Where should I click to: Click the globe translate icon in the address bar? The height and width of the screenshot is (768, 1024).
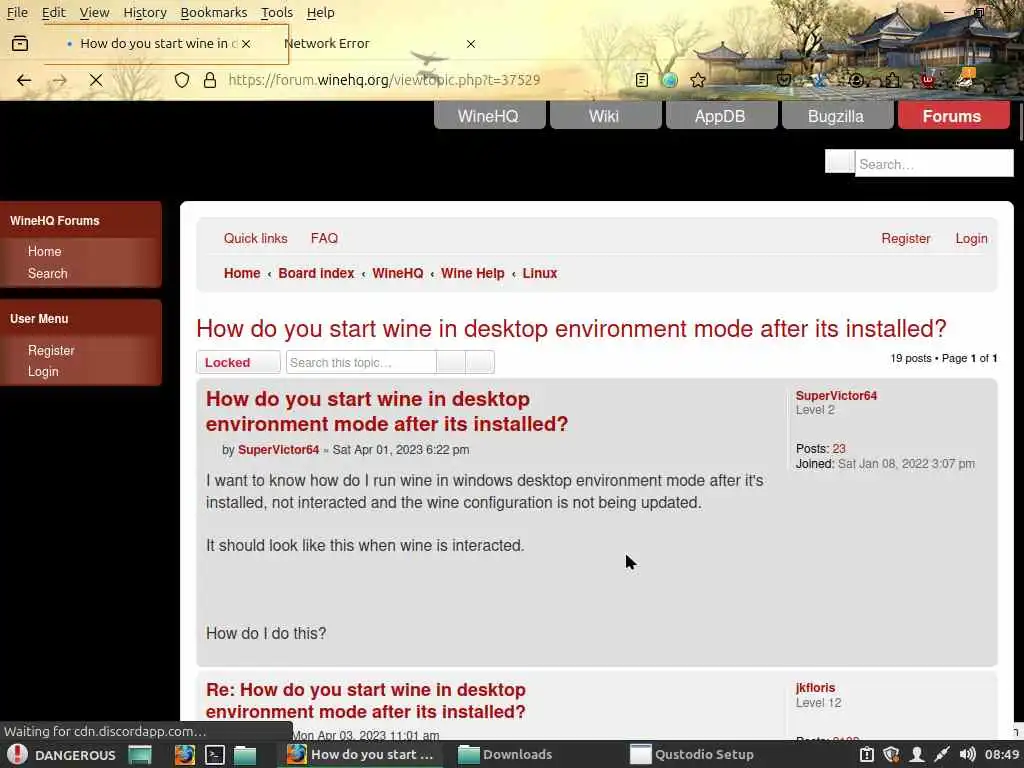pos(669,80)
